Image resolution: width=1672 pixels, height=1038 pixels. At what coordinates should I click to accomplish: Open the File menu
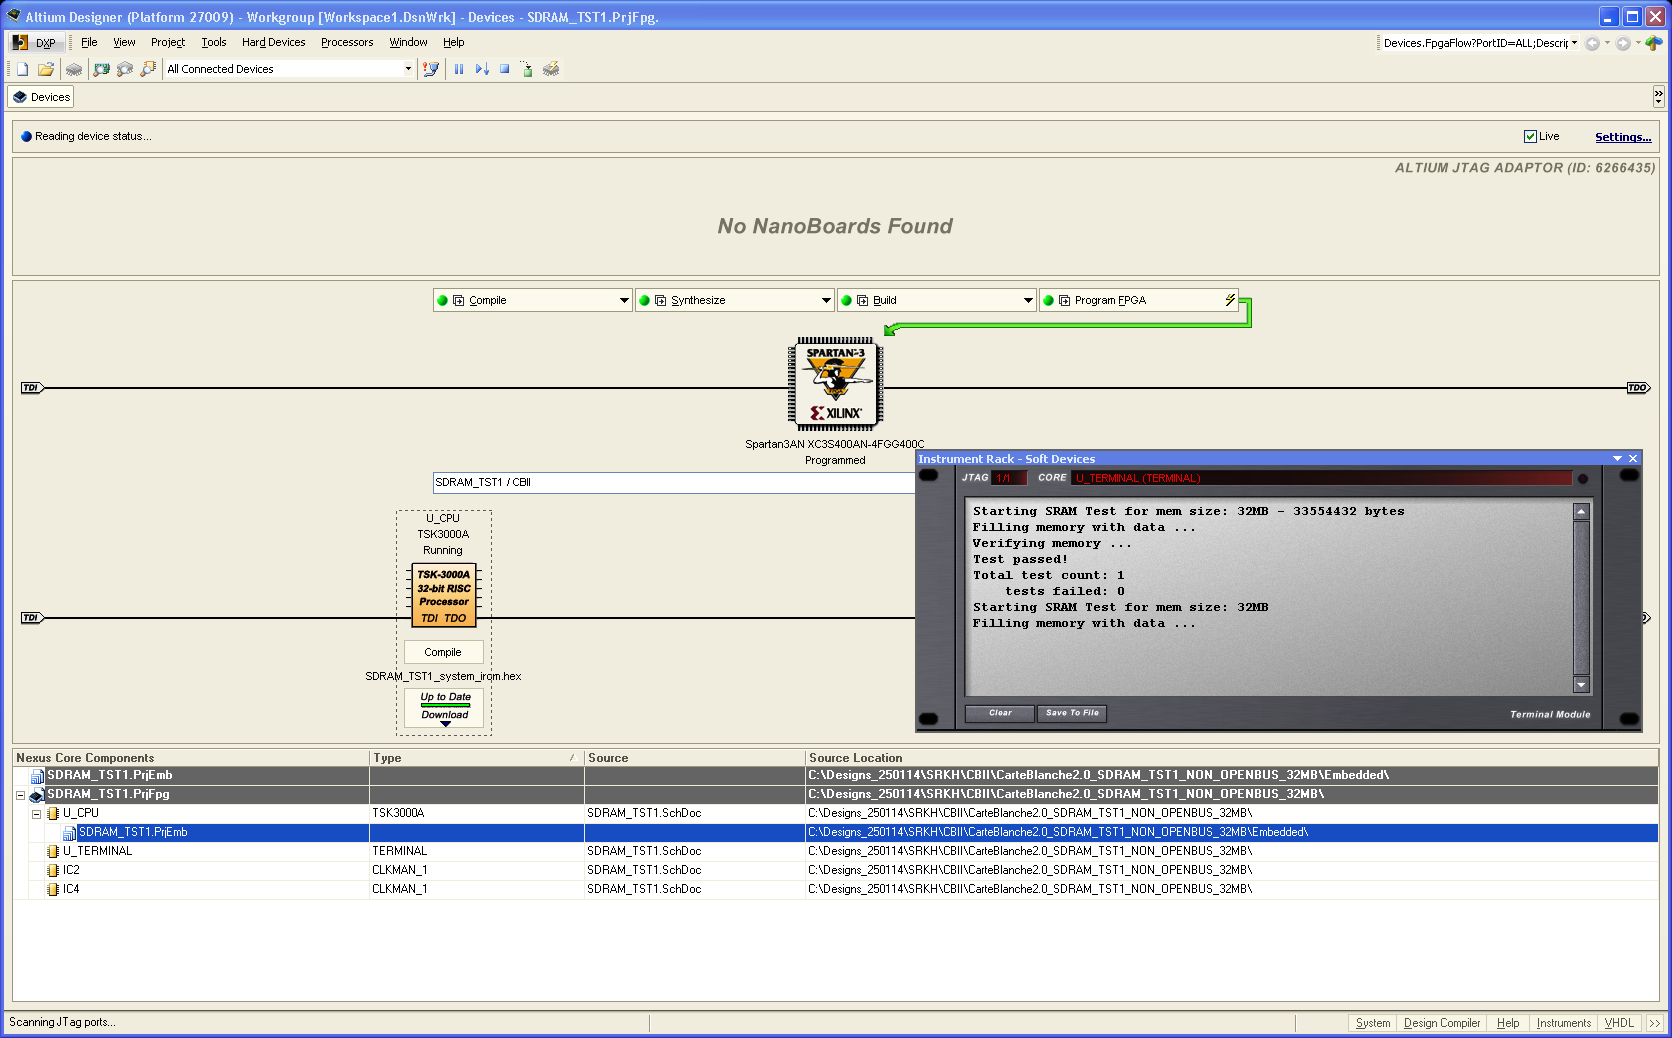(89, 42)
